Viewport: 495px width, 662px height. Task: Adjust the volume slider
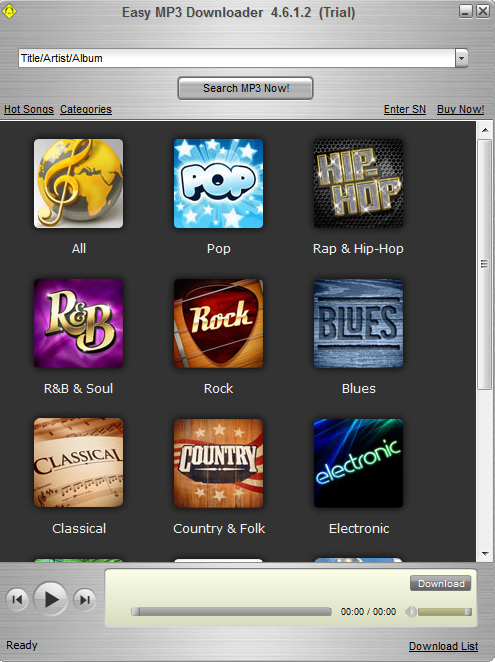pos(445,612)
